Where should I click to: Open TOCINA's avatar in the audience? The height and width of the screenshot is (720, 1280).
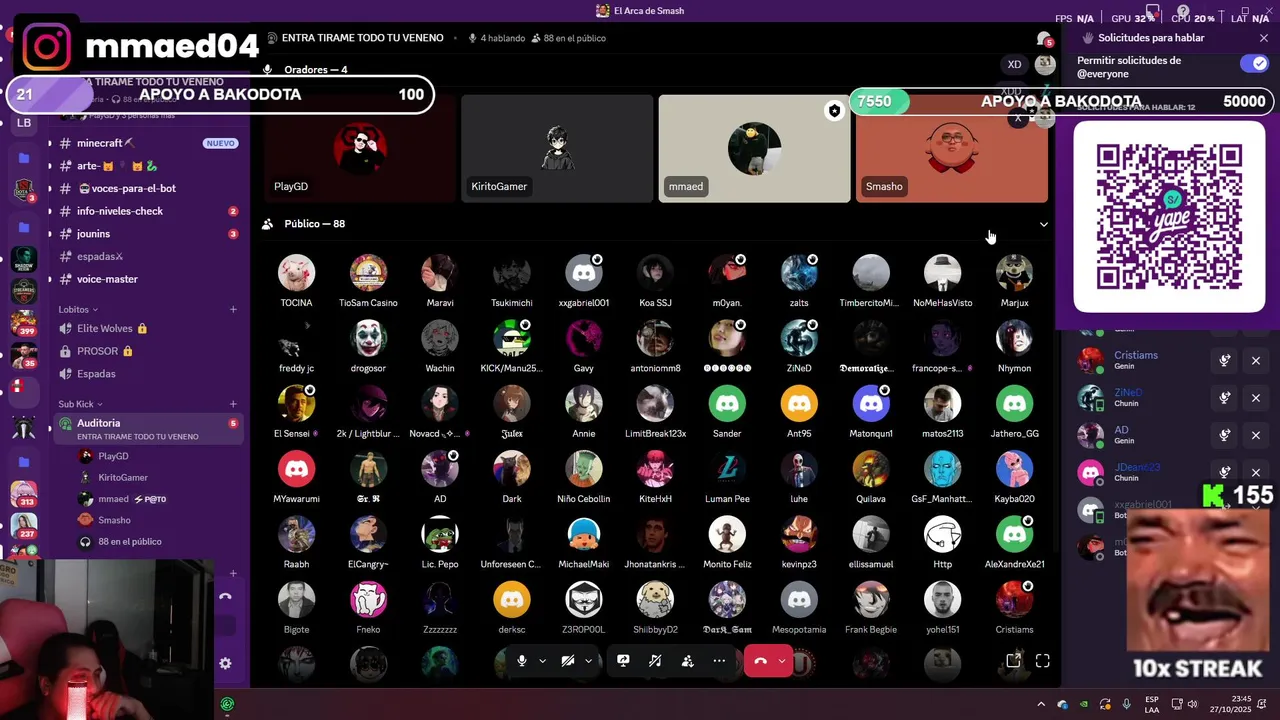point(296,273)
